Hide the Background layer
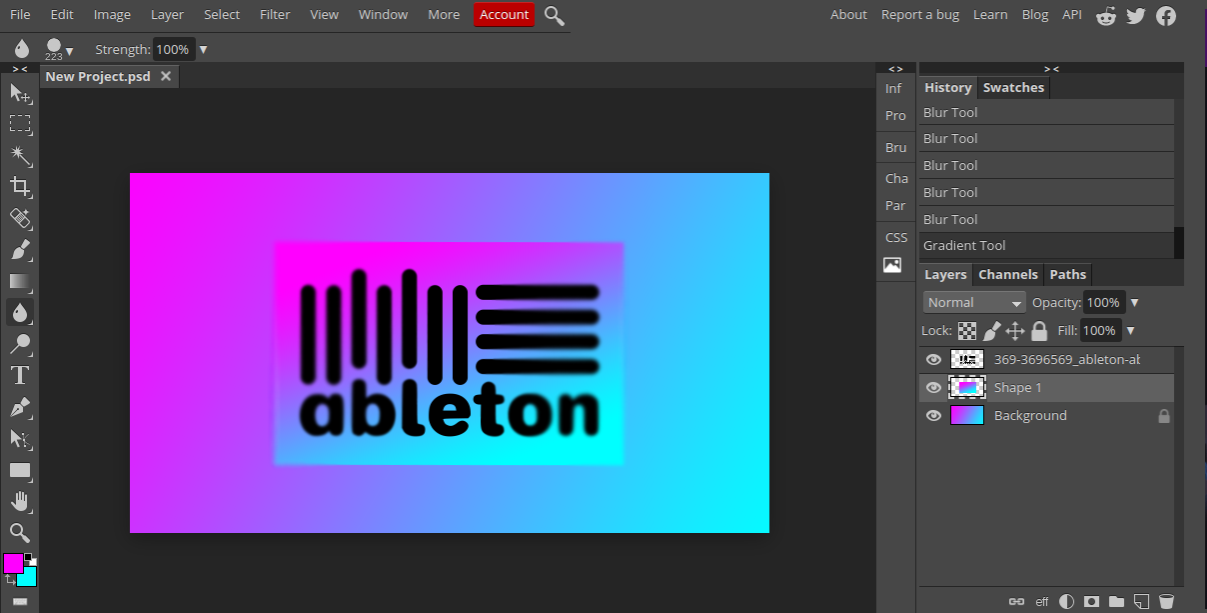 pos(933,415)
